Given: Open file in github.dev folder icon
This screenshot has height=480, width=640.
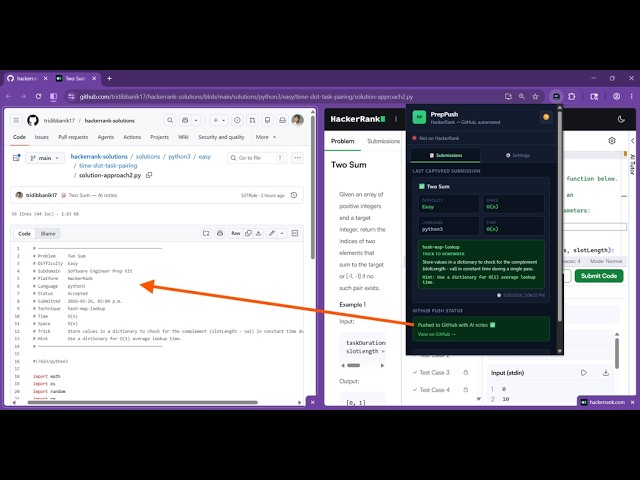Looking at the screenshot, I should pos(206,233).
